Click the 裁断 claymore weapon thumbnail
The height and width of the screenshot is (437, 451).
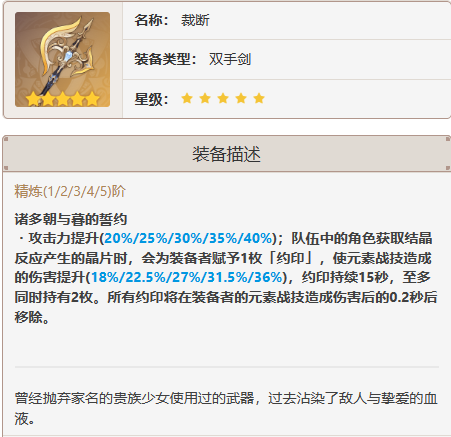tap(62, 60)
